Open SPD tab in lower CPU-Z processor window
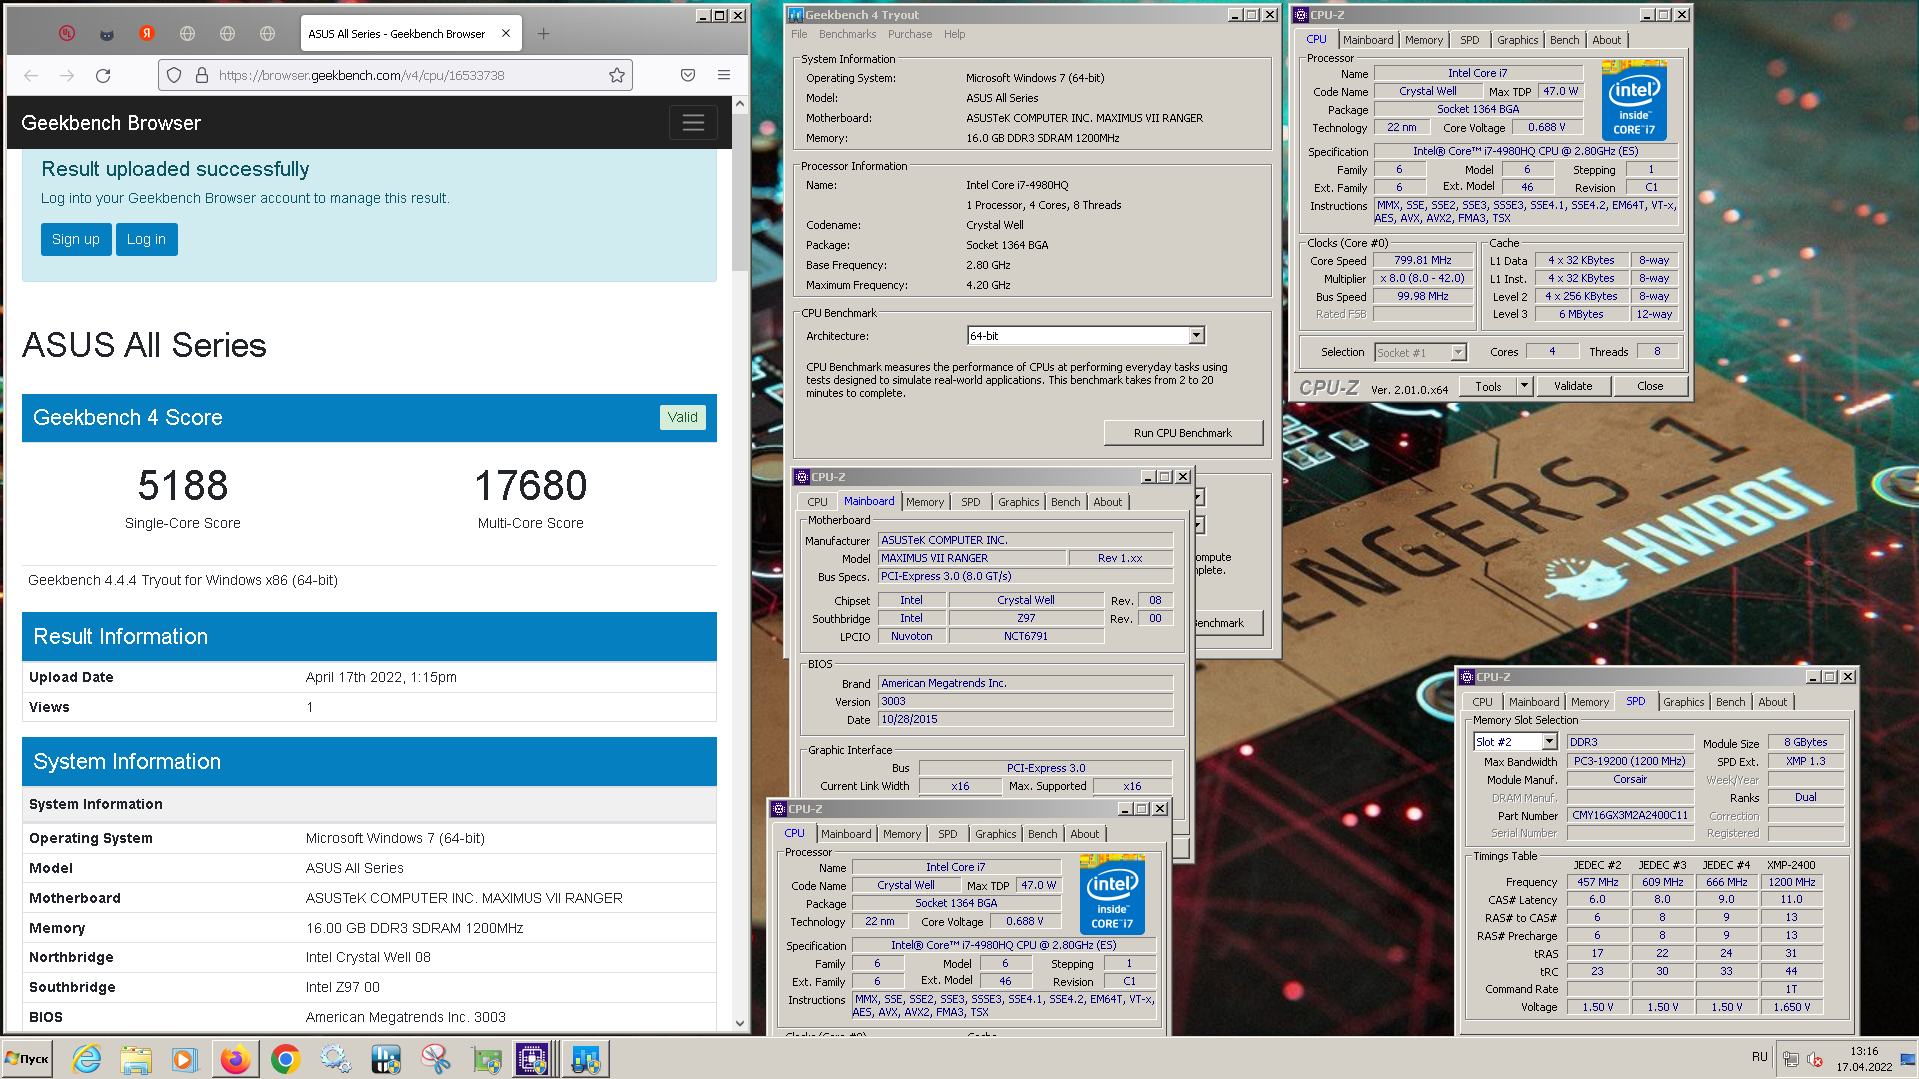Screen dimensions: 1919x1079 pyautogui.click(x=948, y=834)
